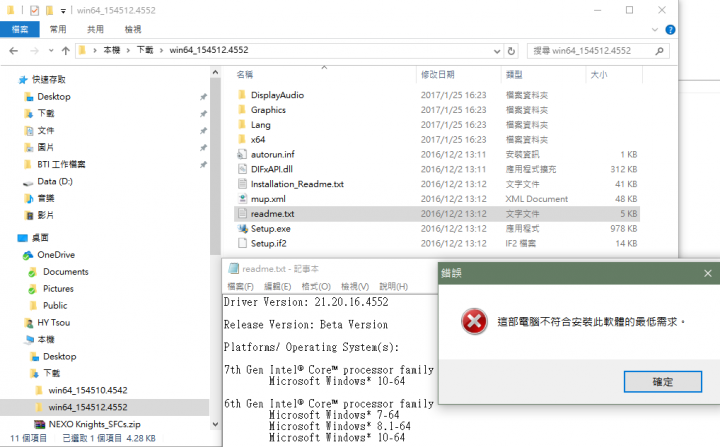Open the Graphics folder icon
Screen dimensions: 720x447
point(242,110)
